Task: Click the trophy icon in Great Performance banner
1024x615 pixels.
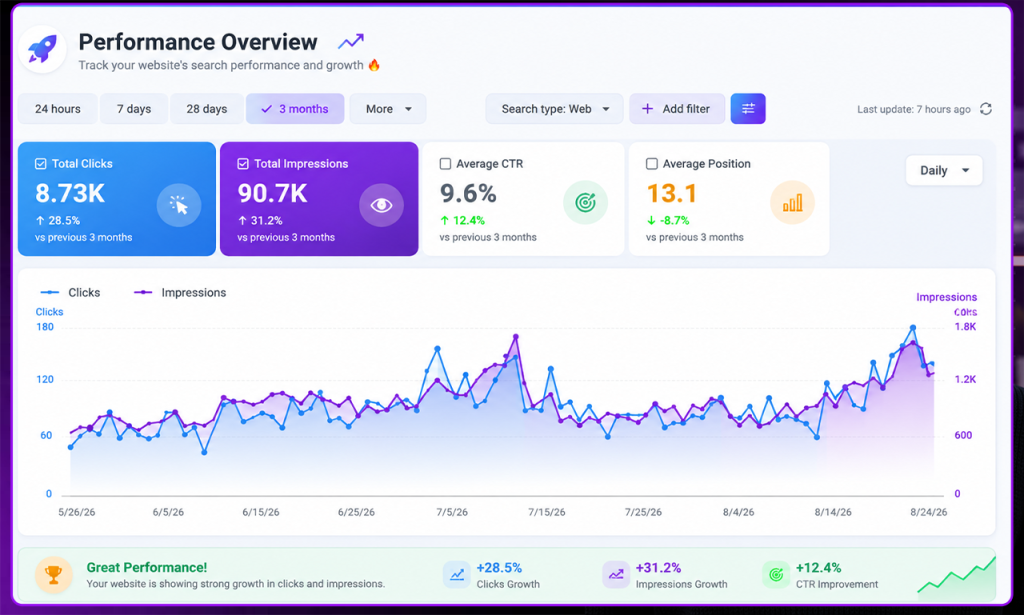Action: [x=54, y=575]
